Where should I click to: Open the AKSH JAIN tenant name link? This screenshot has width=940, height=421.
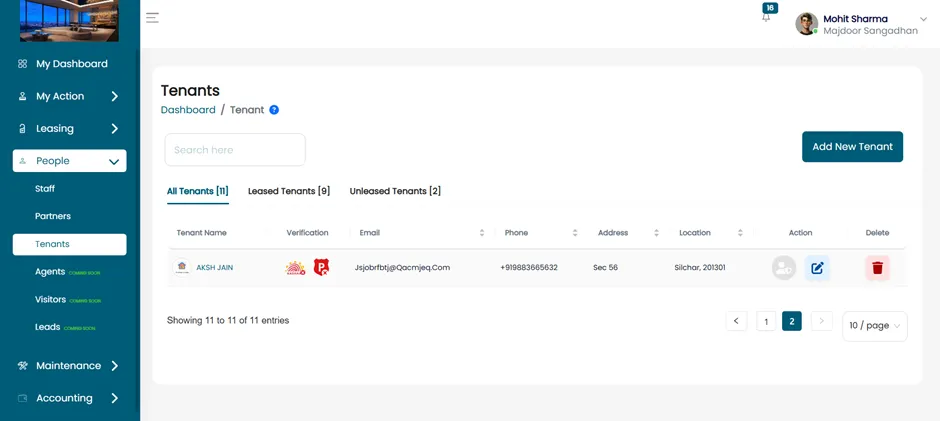[x=215, y=267]
